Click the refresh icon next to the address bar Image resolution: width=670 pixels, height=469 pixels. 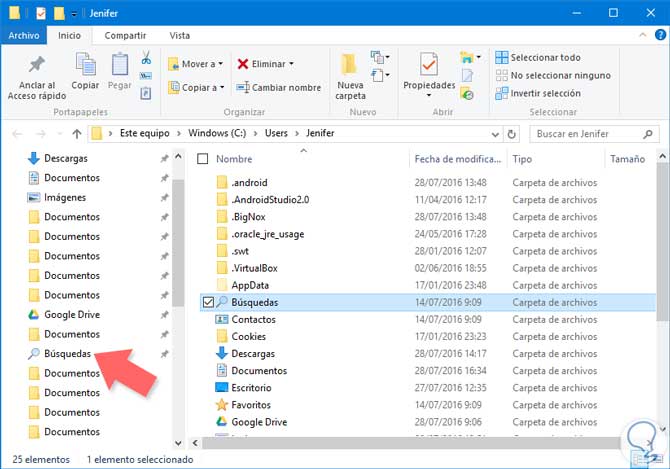point(511,134)
